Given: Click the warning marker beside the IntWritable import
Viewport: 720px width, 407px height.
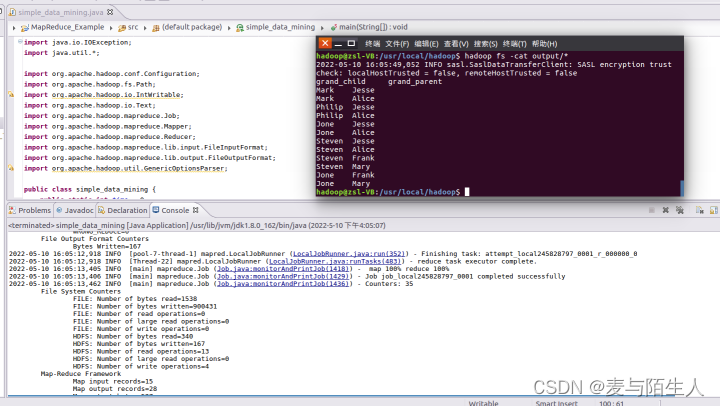Looking at the screenshot, I should [11, 94].
